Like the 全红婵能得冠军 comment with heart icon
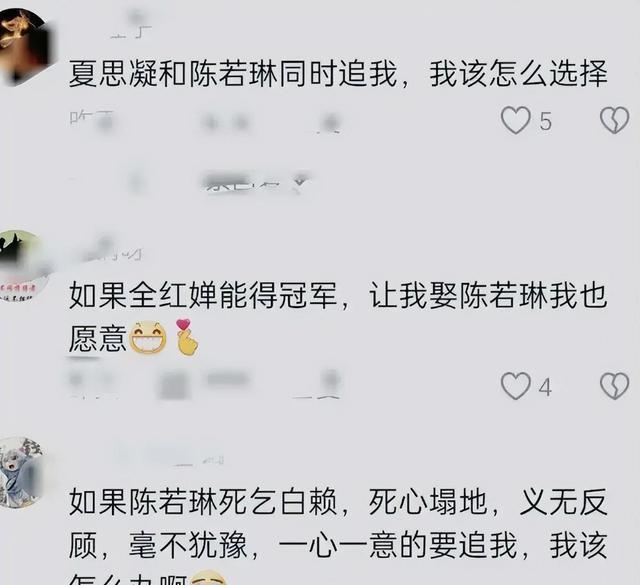The height and width of the screenshot is (585, 640). [x=516, y=385]
